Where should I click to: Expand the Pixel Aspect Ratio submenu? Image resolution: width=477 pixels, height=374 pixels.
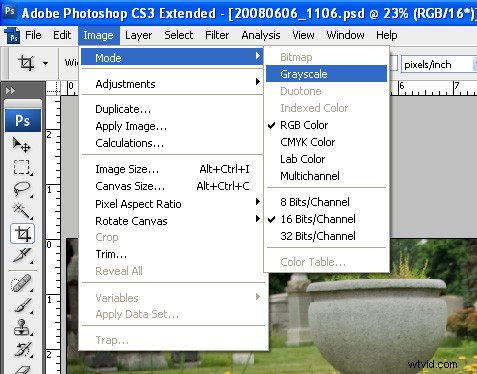point(172,204)
